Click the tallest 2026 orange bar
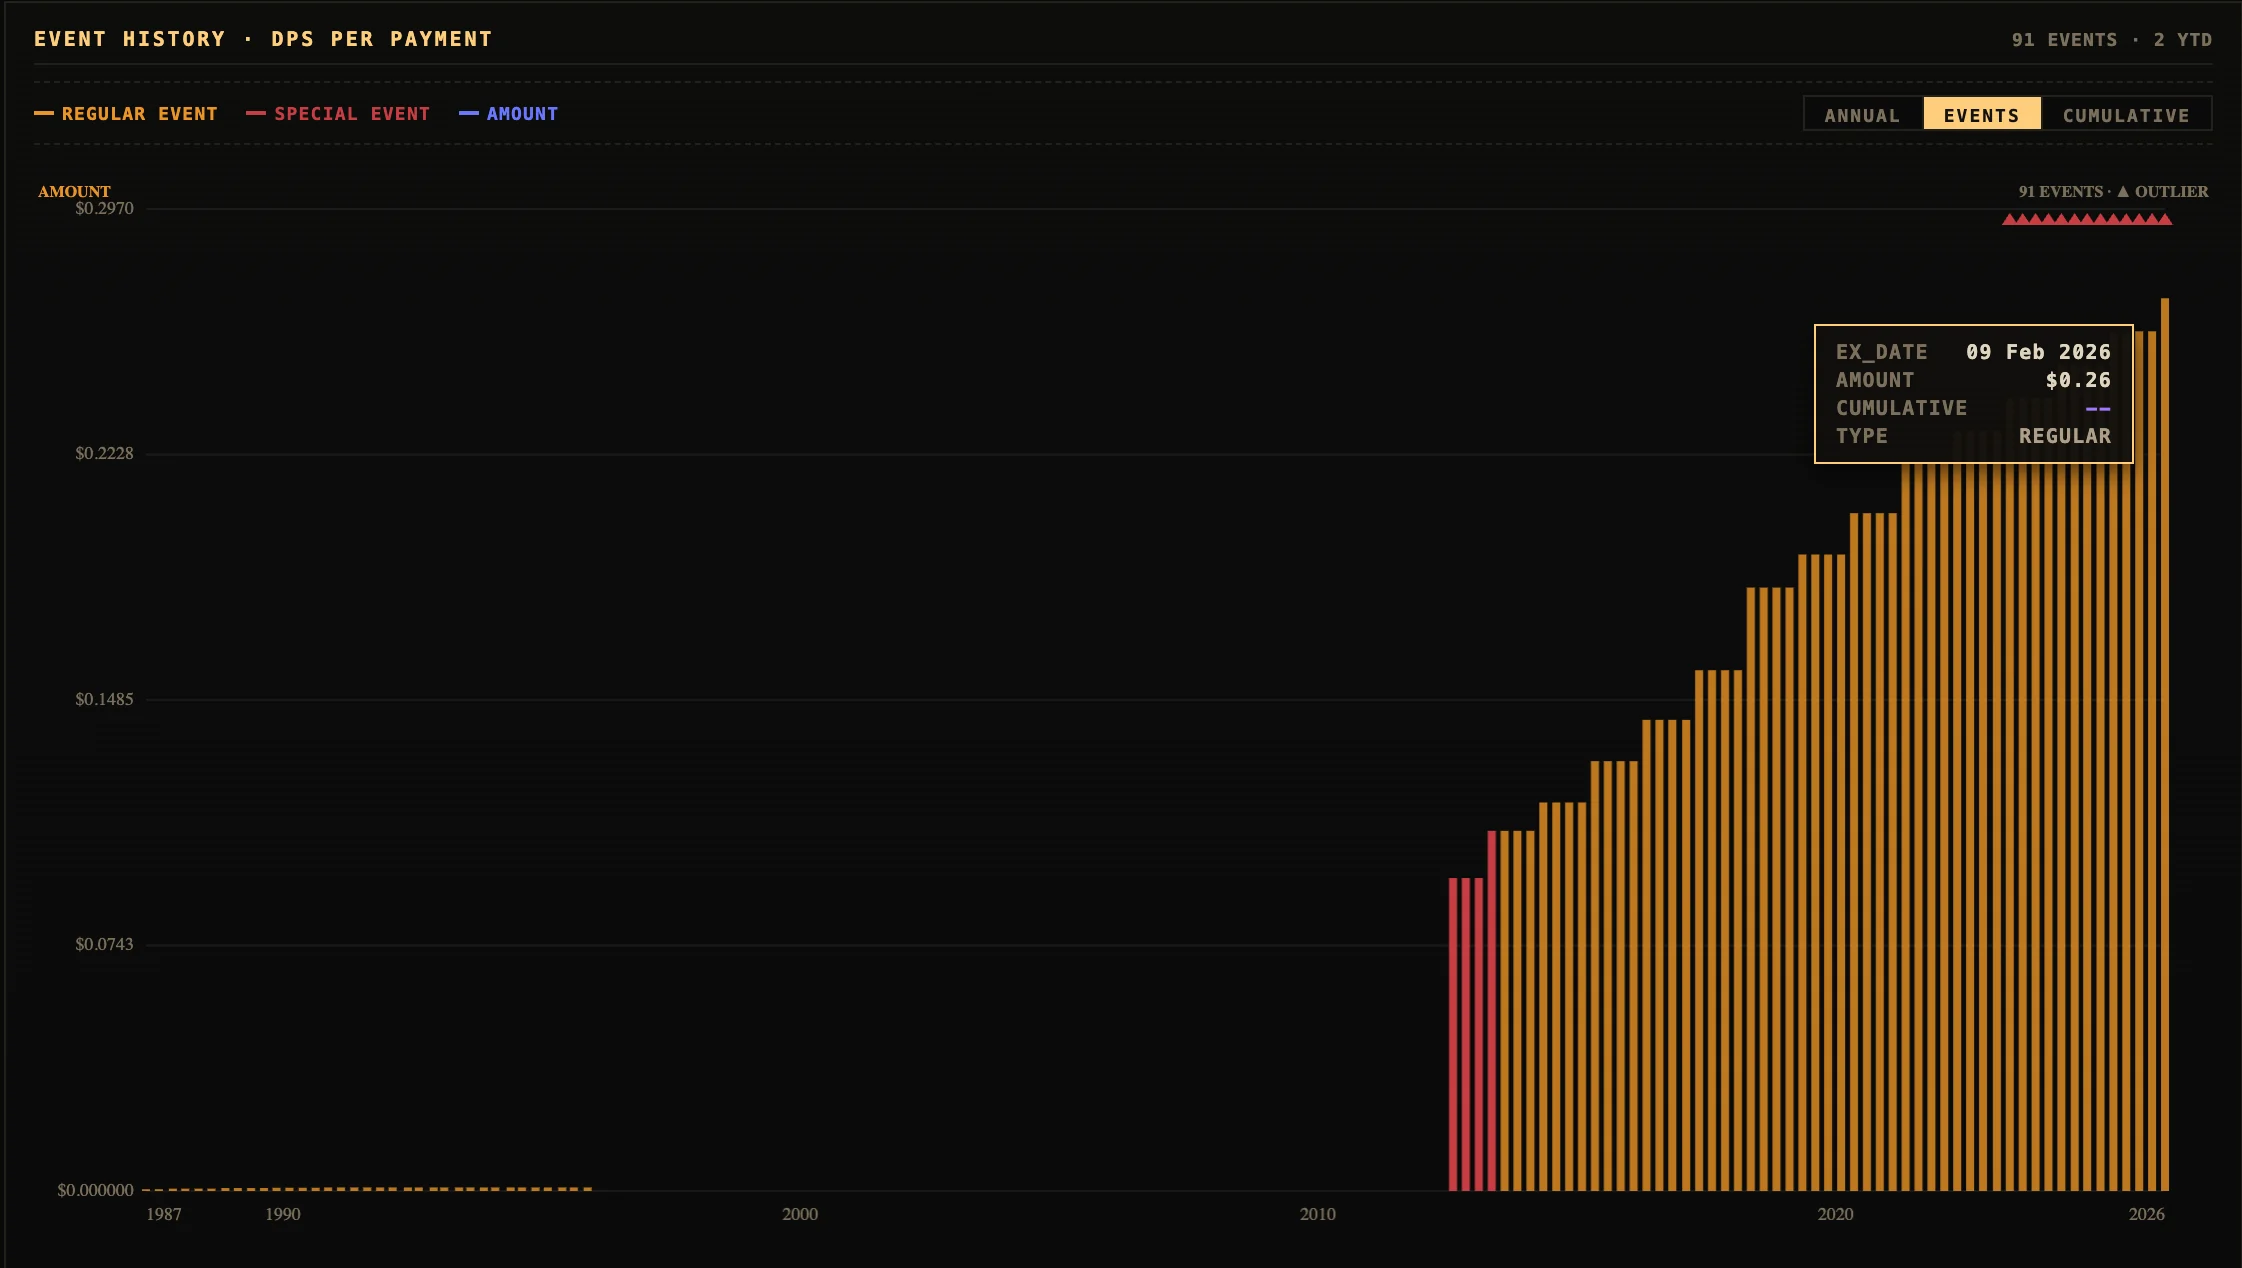The width and height of the screenshot is (2242, 1268). pos(2165,744)
